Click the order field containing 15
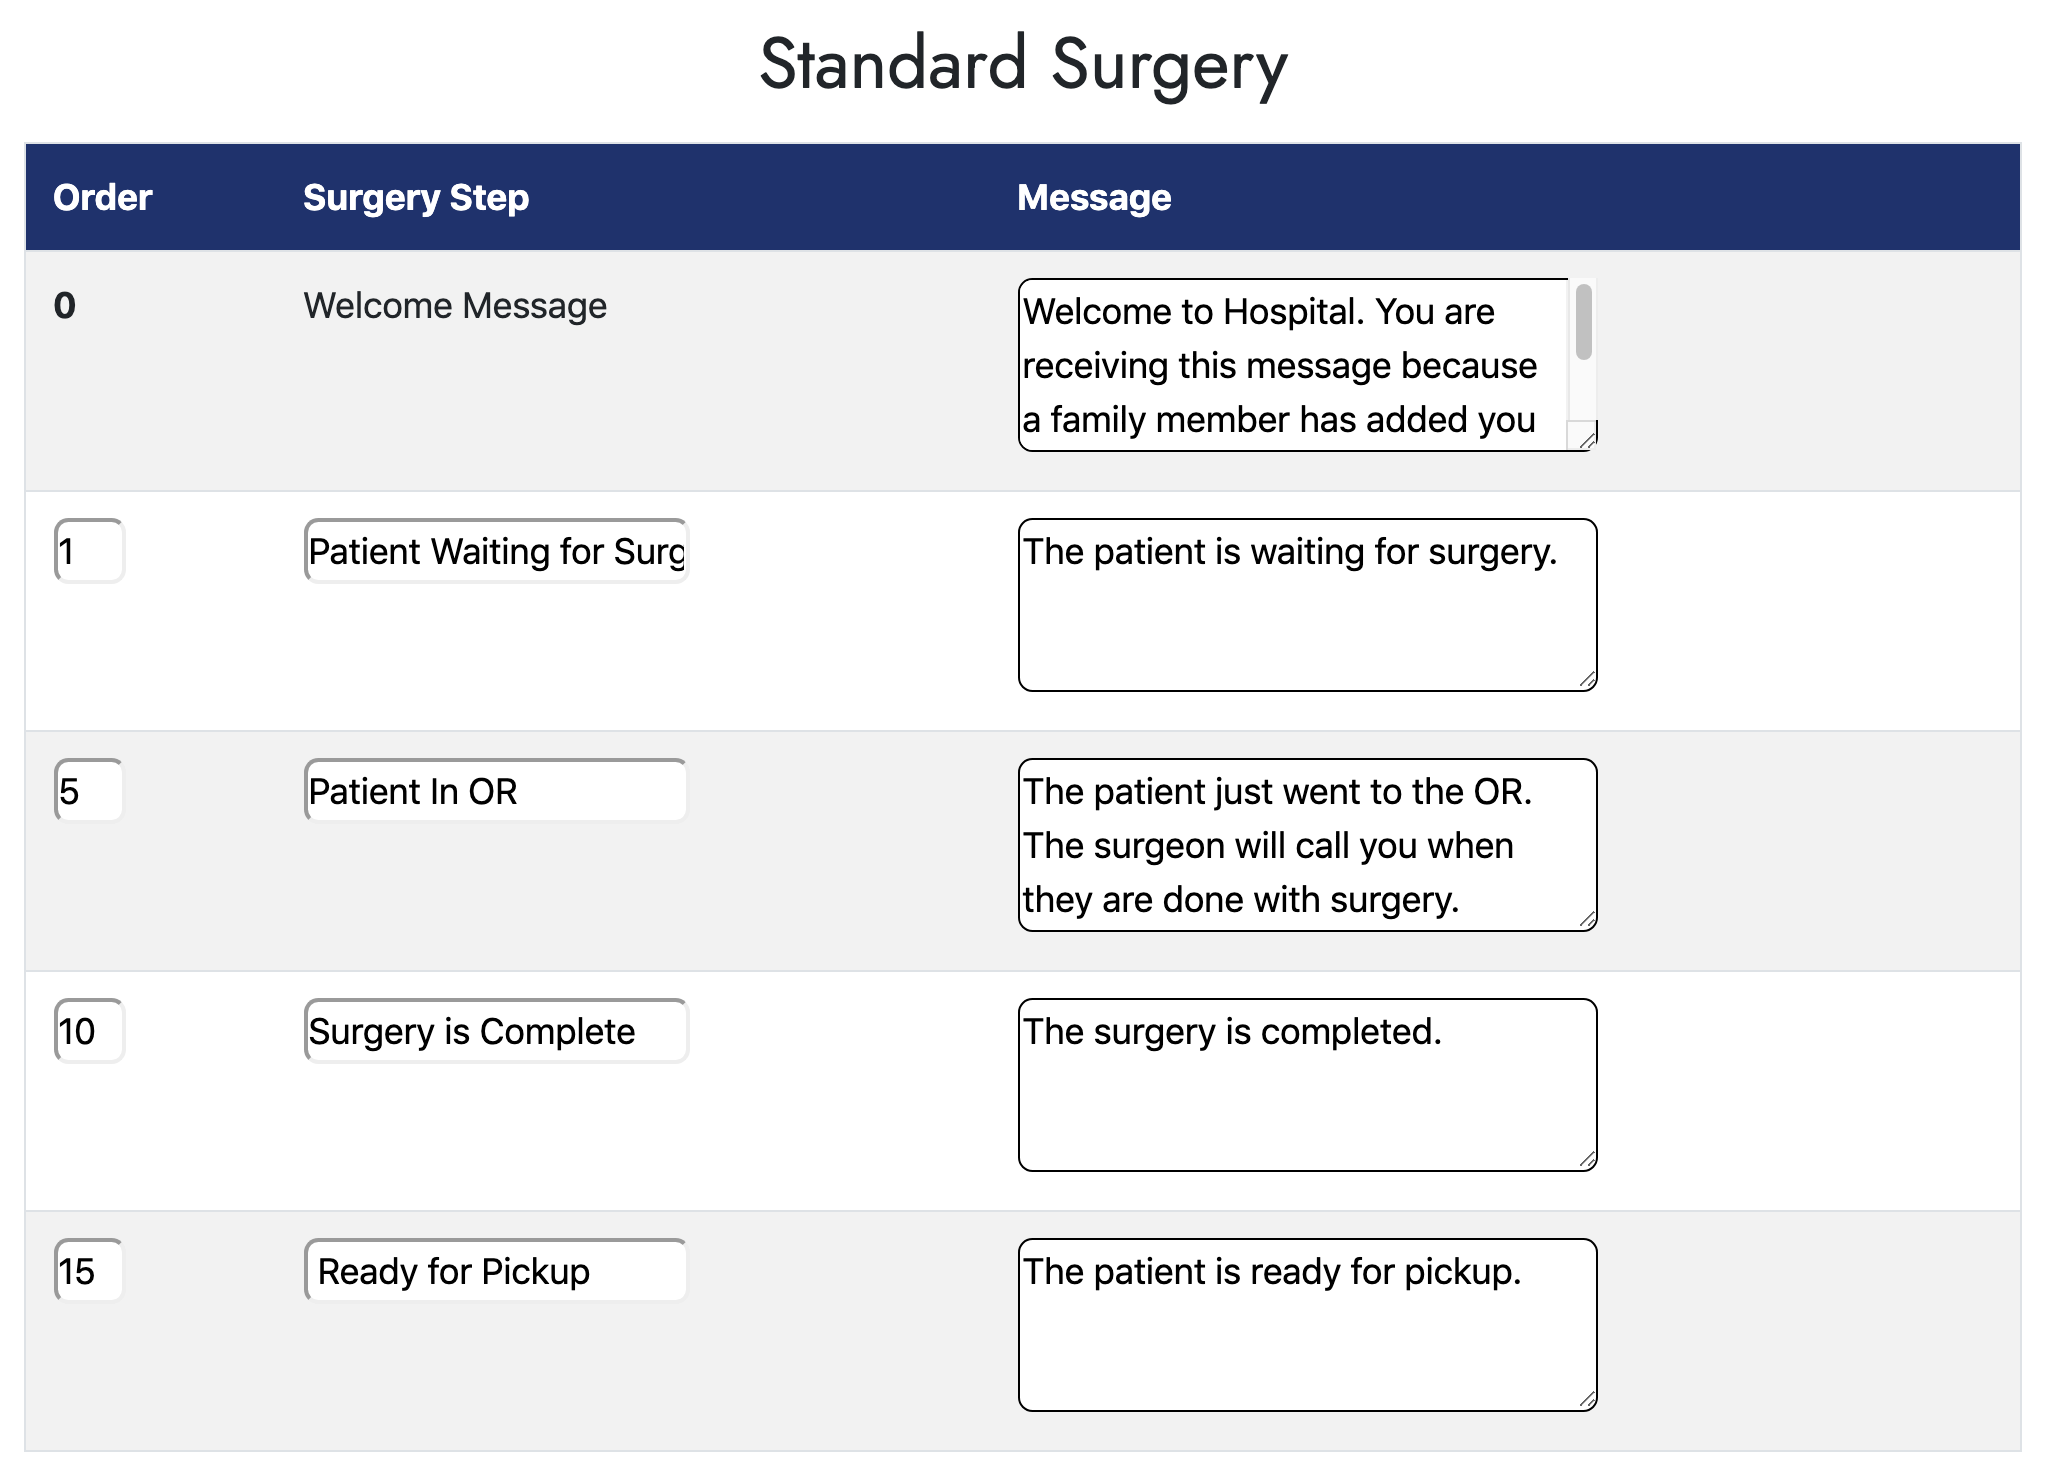The image size is (2066, 1468). pyautogui.click(x=89, y=1271)
